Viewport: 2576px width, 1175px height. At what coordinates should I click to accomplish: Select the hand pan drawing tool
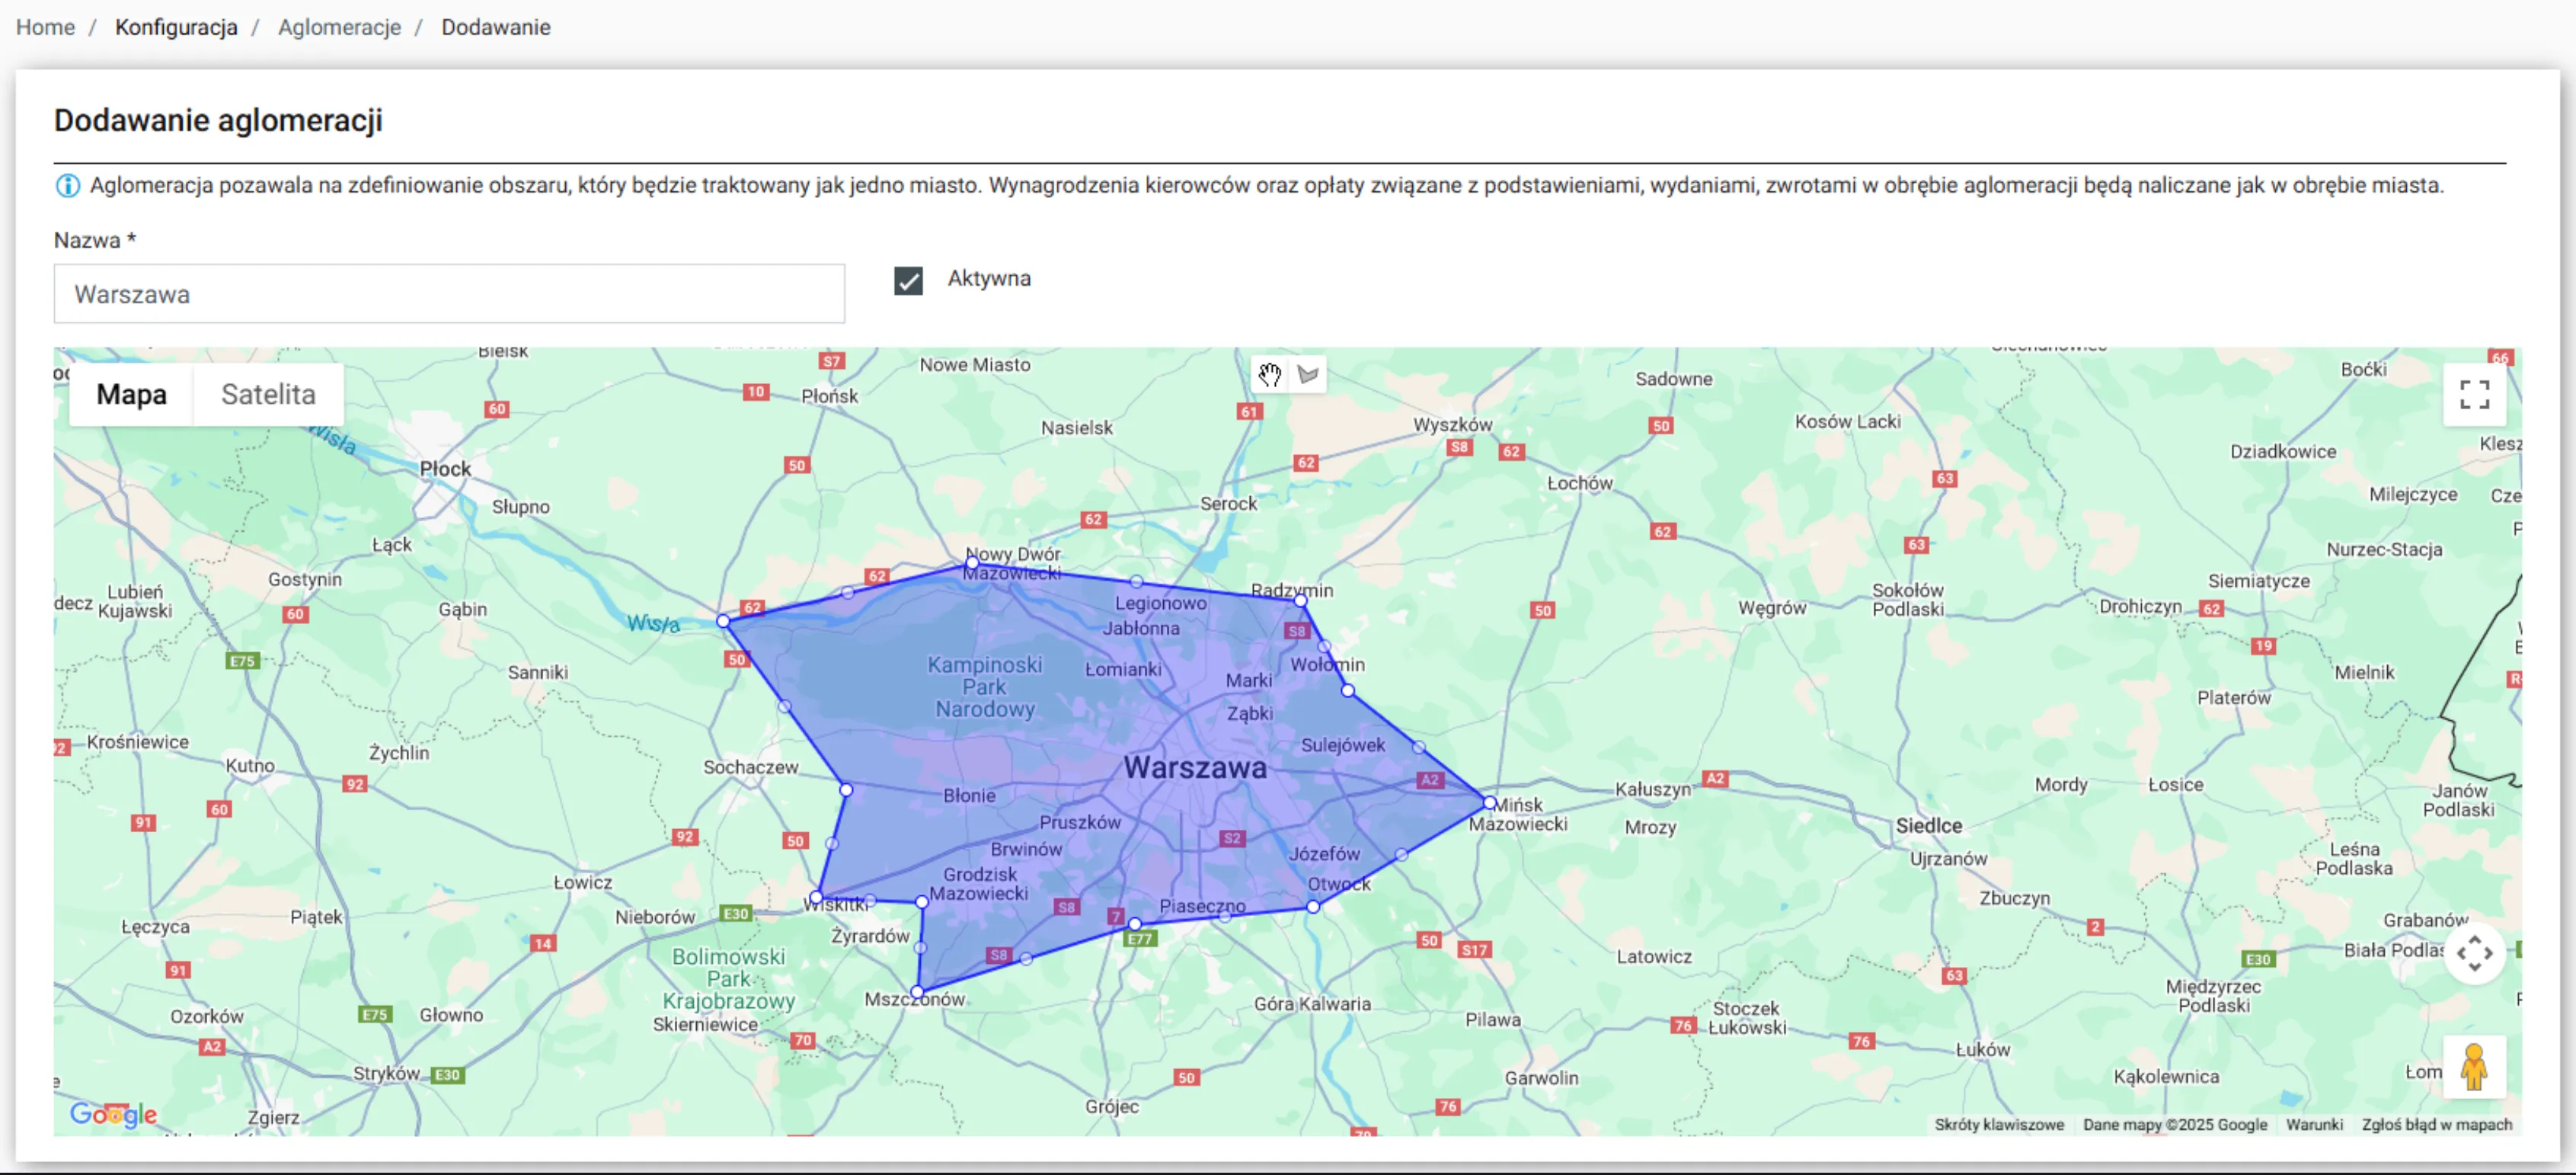pyautogui.click(x=1269, y=375)
